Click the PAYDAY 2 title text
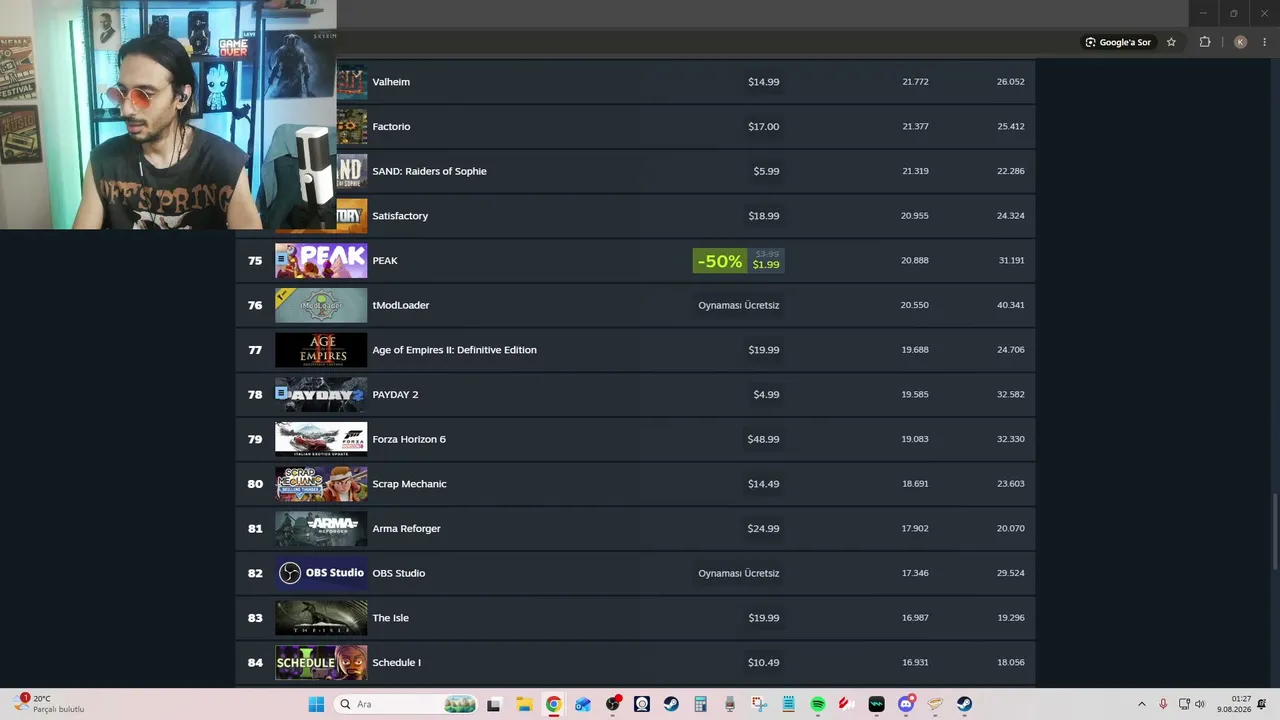The image size is (1280, 720). click(395, 395)
